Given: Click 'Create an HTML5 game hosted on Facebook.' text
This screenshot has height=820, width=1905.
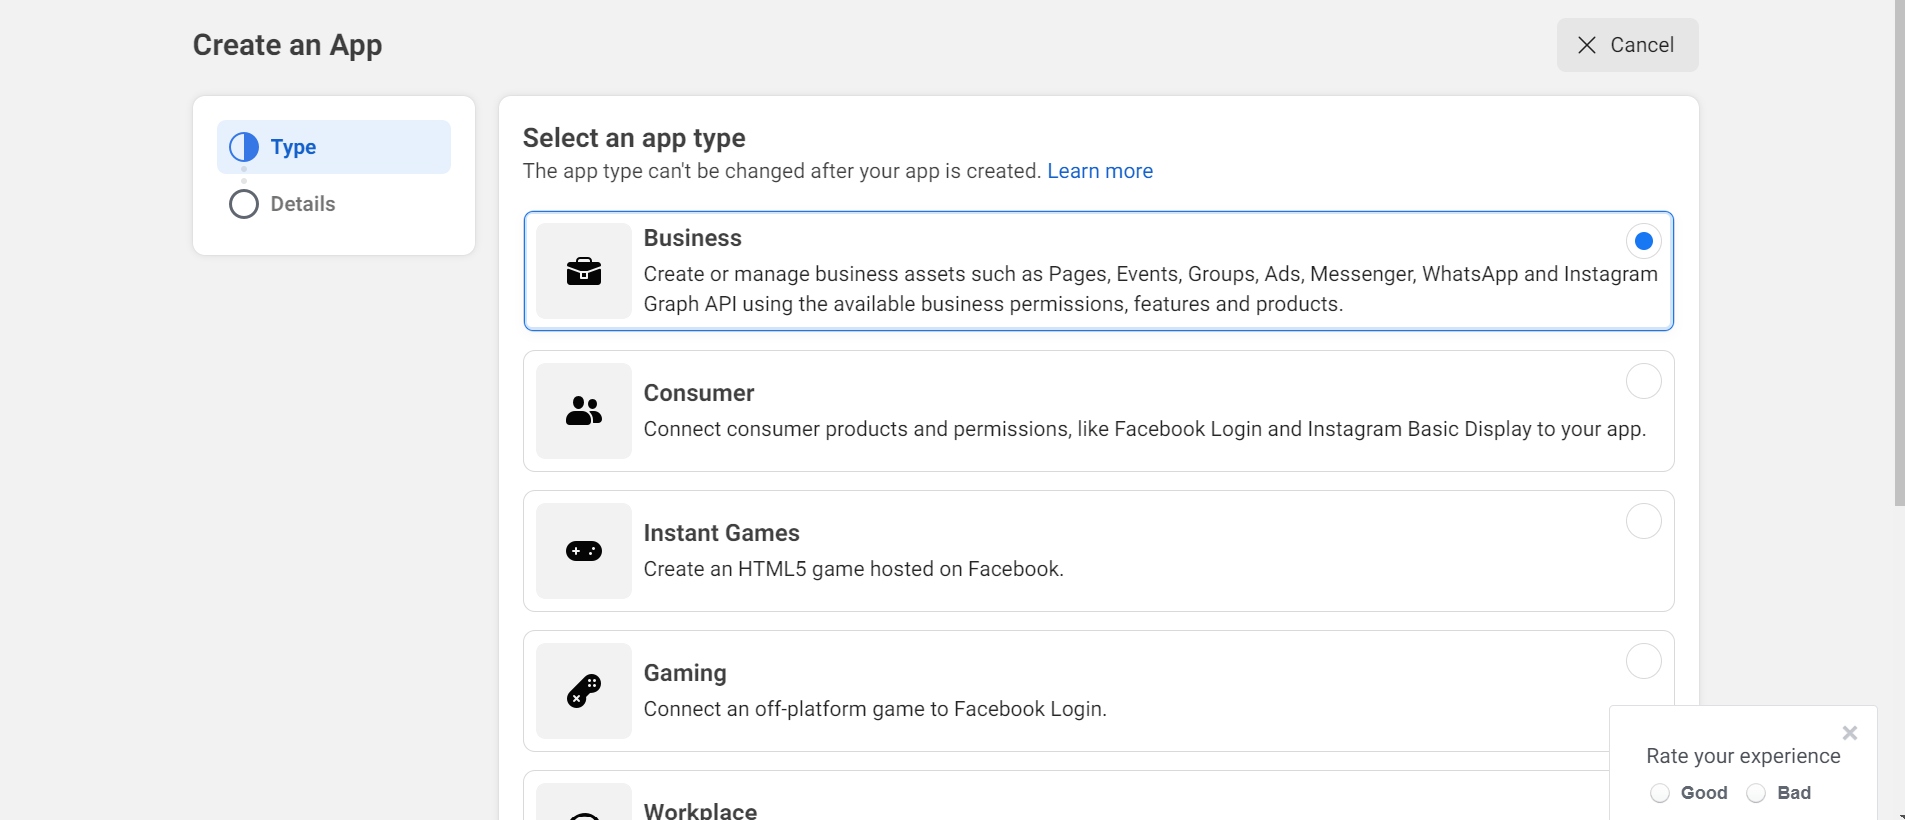Looking at the screenshot, I should point(854,569).
